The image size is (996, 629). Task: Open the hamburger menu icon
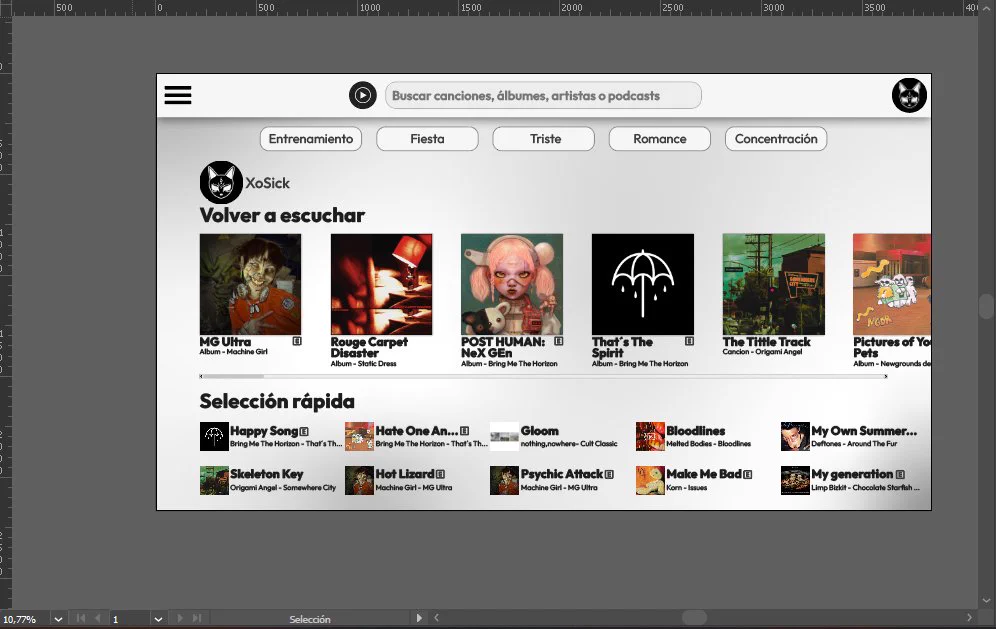pos(178,95)
